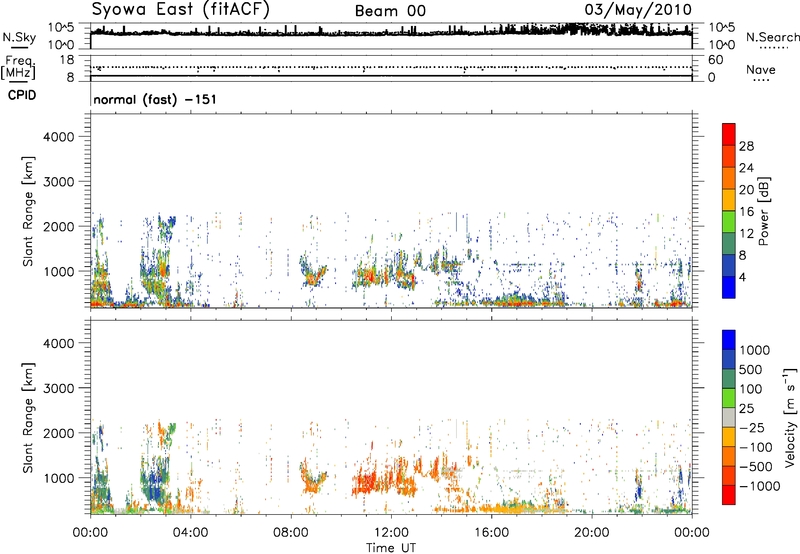800x554 pixels.
Task: Click the 'Beam 00' label
Action: (x=390, y=11)
